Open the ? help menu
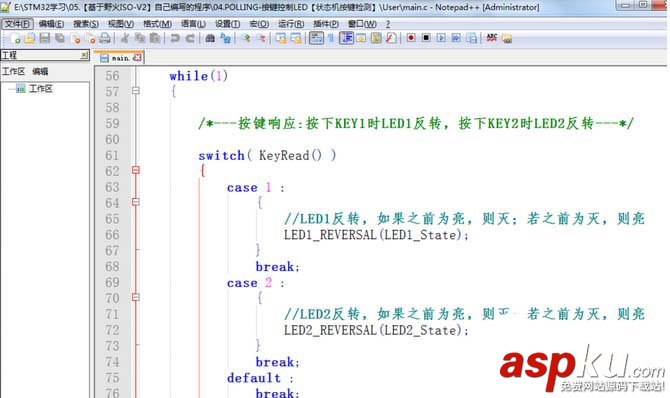This screenshot has height=398, width=670. pos(388,24)
